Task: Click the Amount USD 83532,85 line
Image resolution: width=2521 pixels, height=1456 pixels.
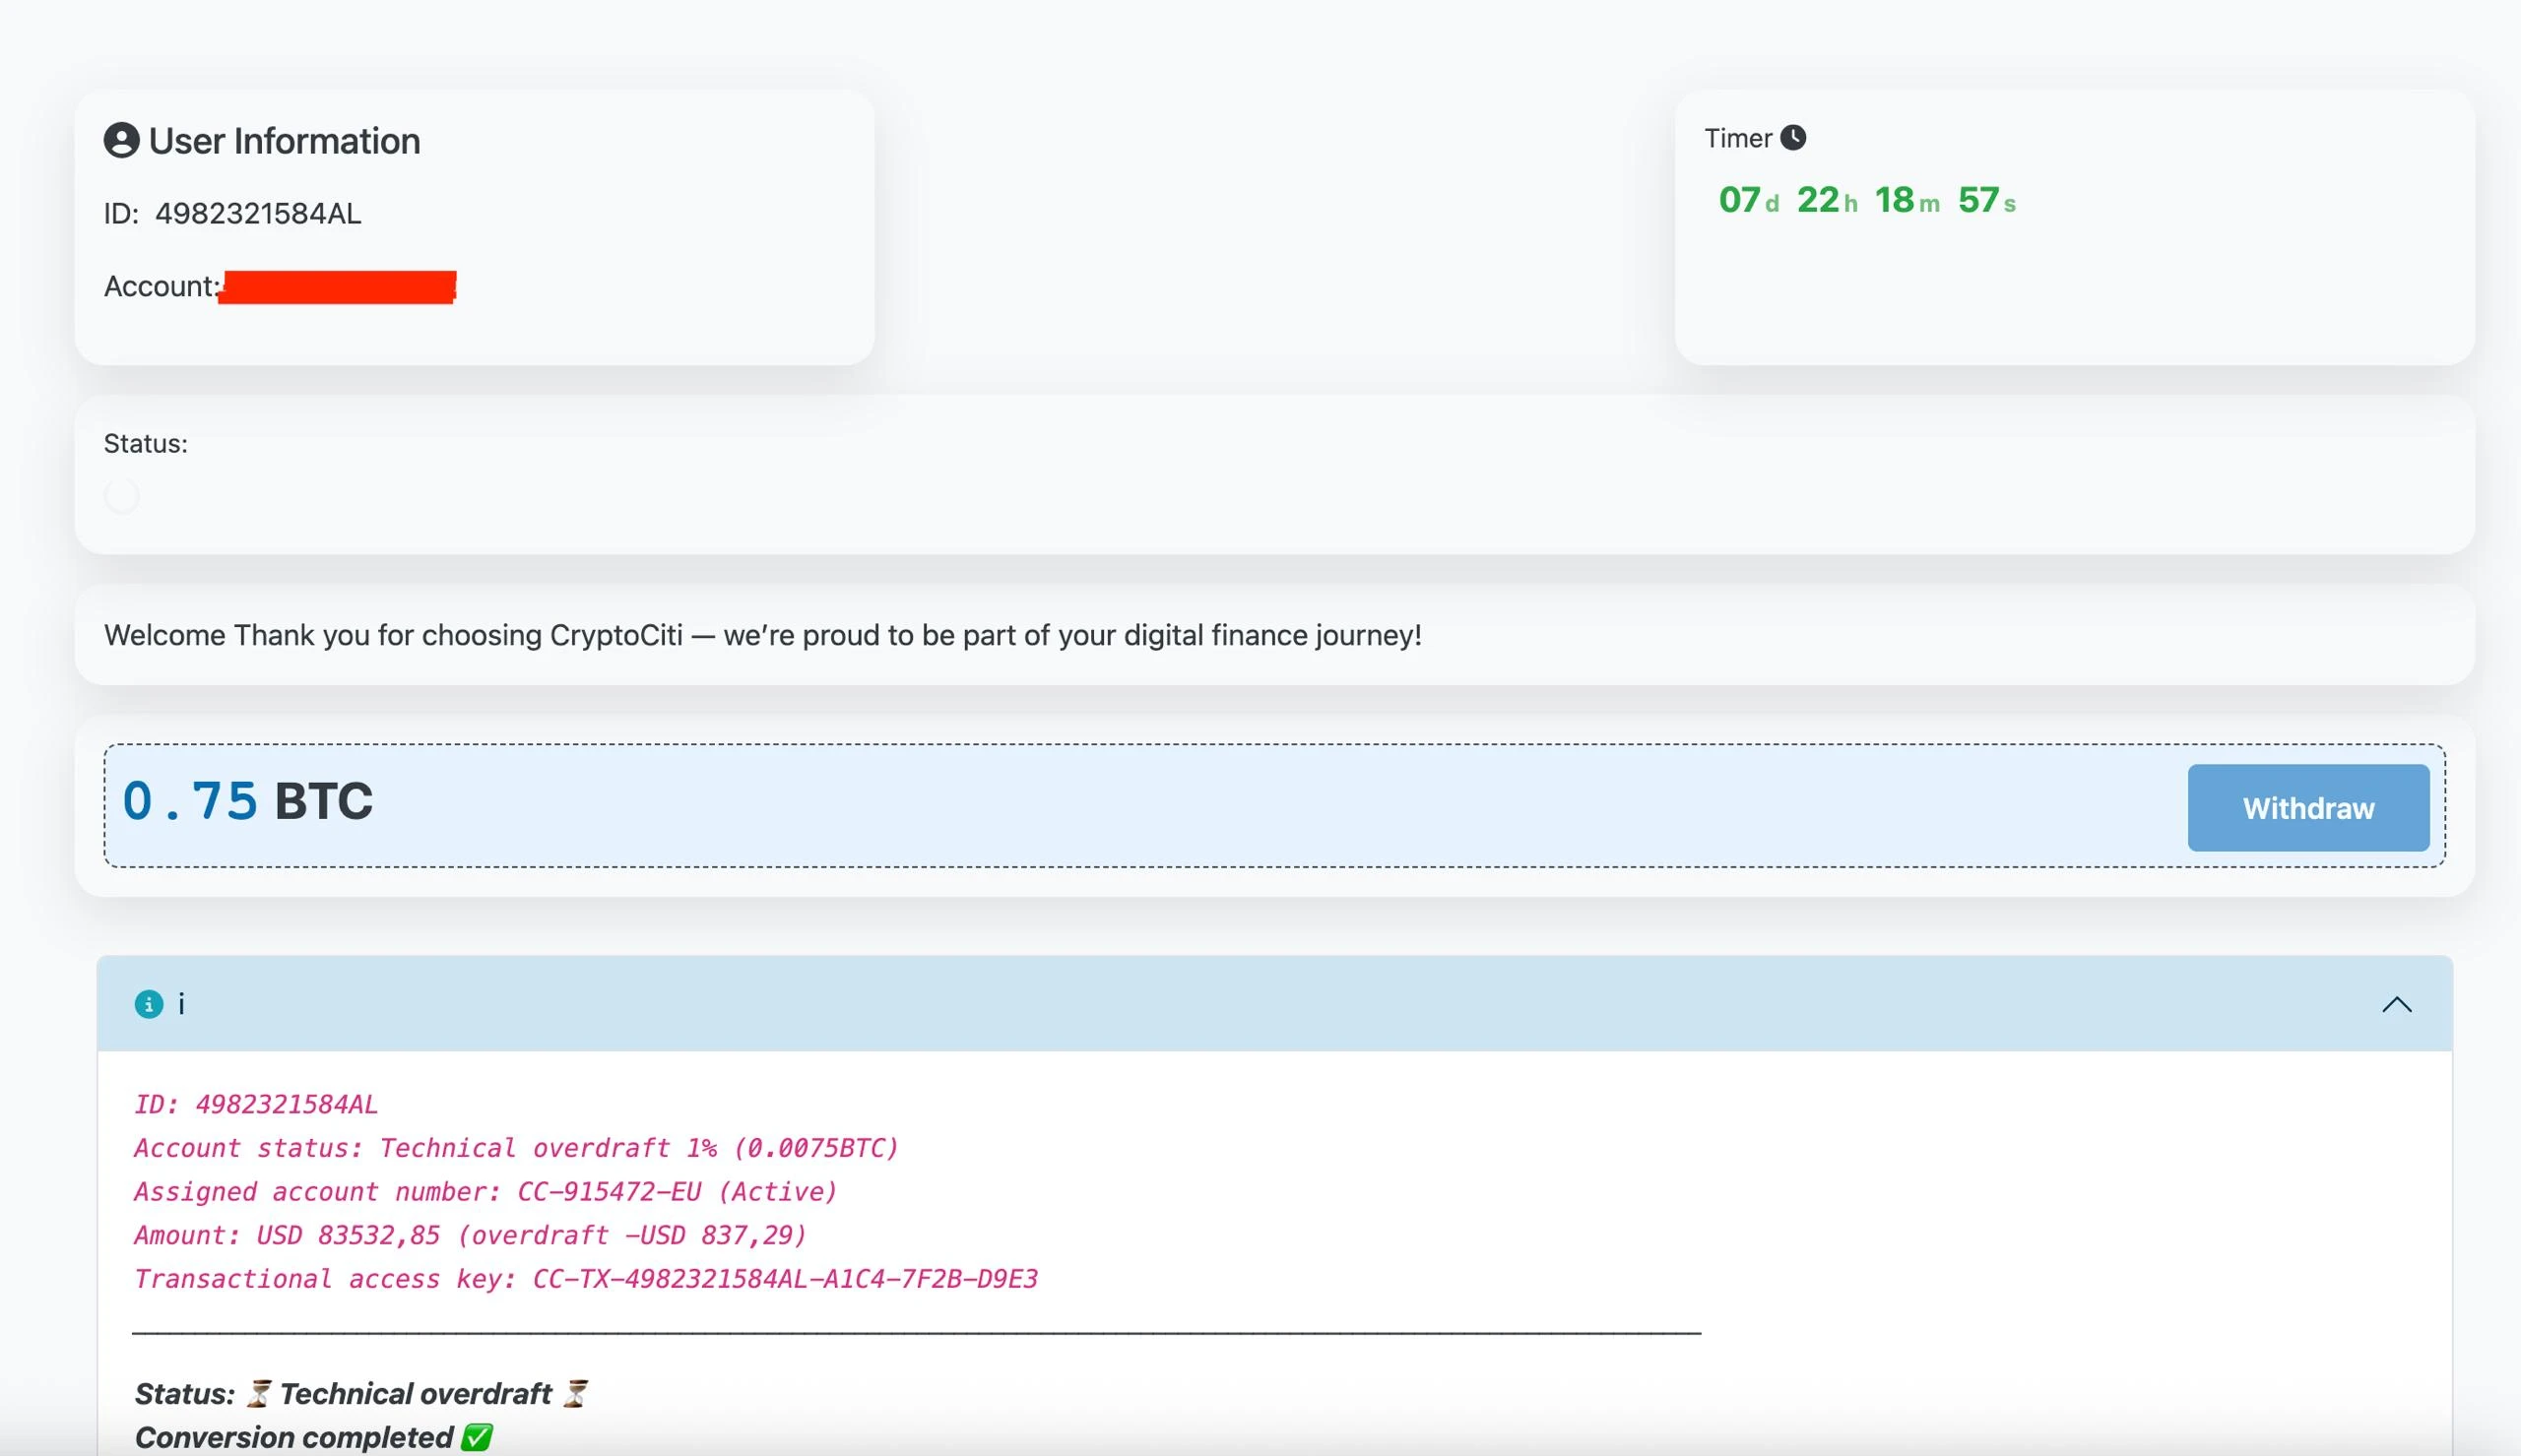Action: point(470,1235)
